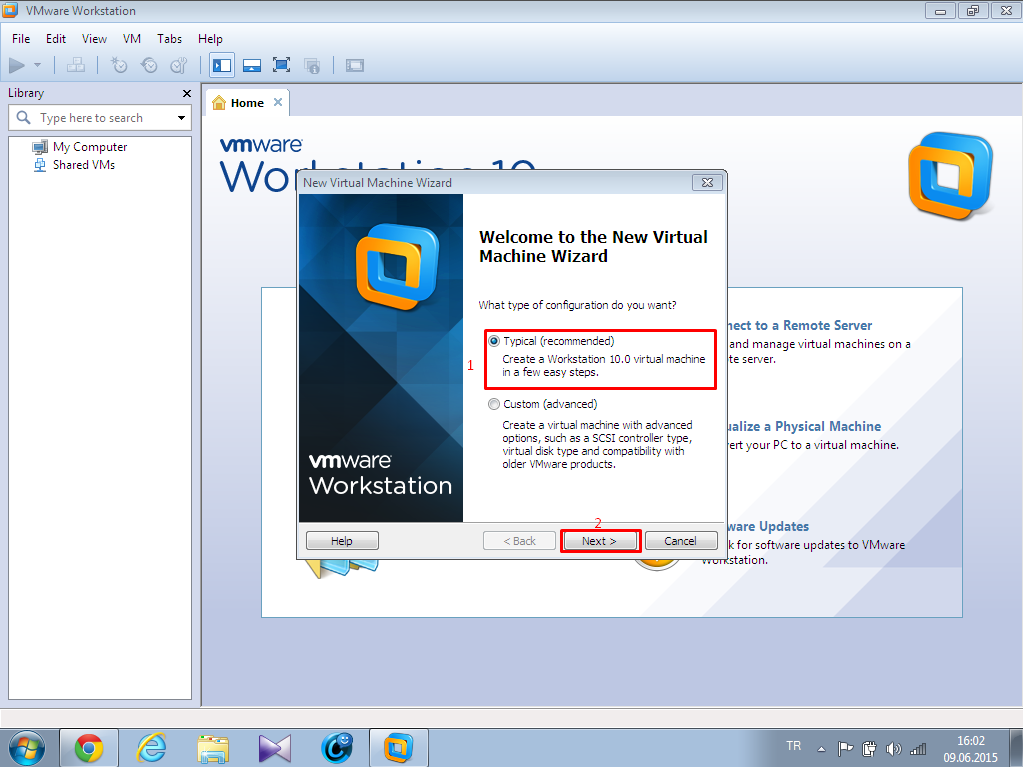Click the Back button in the wizard
This screenshot has height=767, width=1023.
click(x=519, y=541)
